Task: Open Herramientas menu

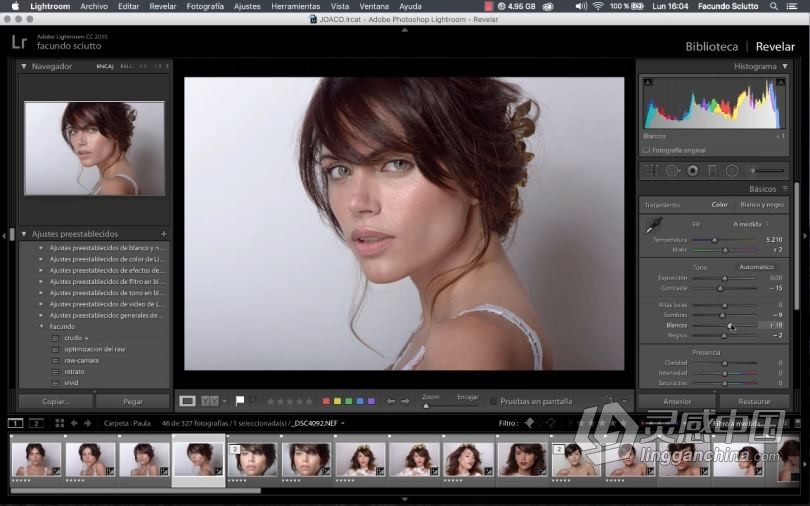Action: pos(296,6)
